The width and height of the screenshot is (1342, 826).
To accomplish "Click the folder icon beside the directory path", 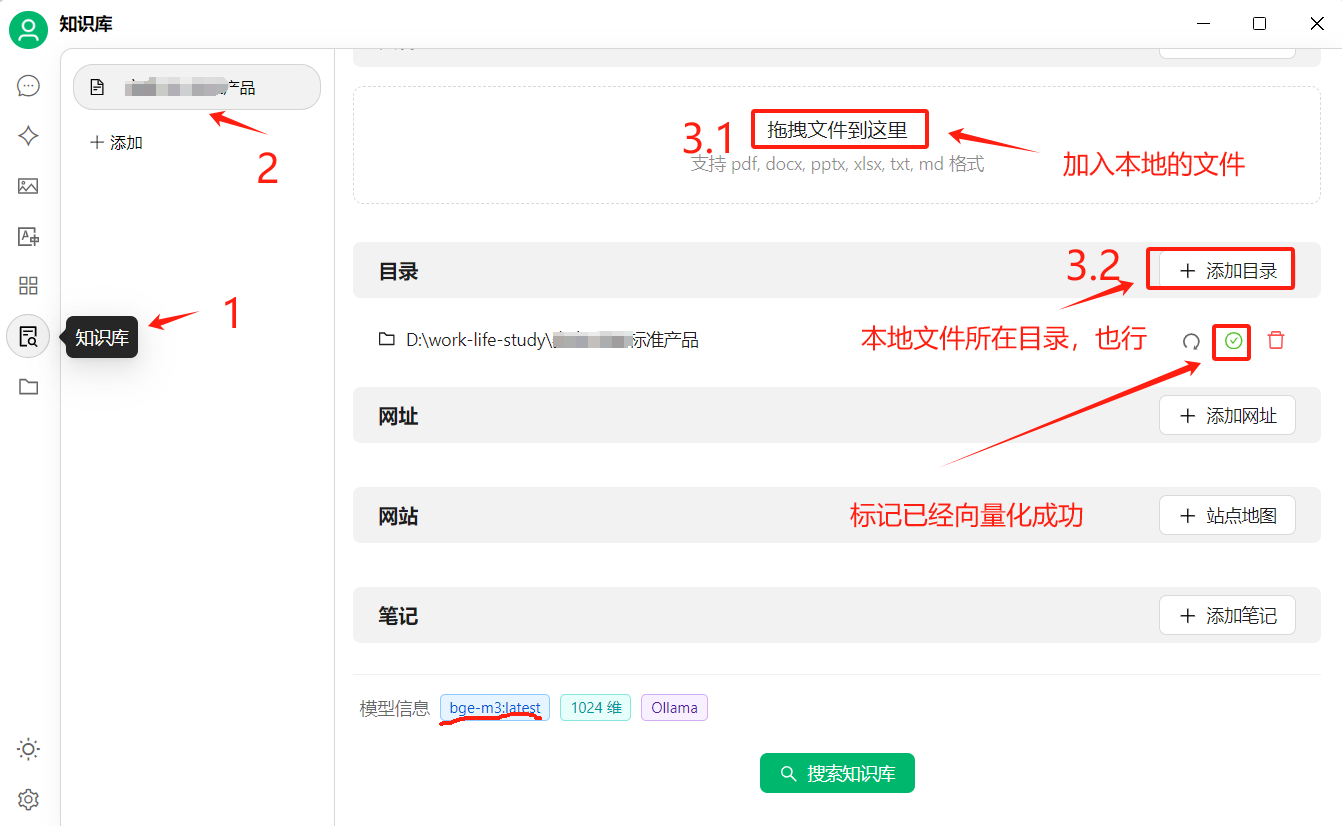I will pyautogui.click(x=387, y=340).
